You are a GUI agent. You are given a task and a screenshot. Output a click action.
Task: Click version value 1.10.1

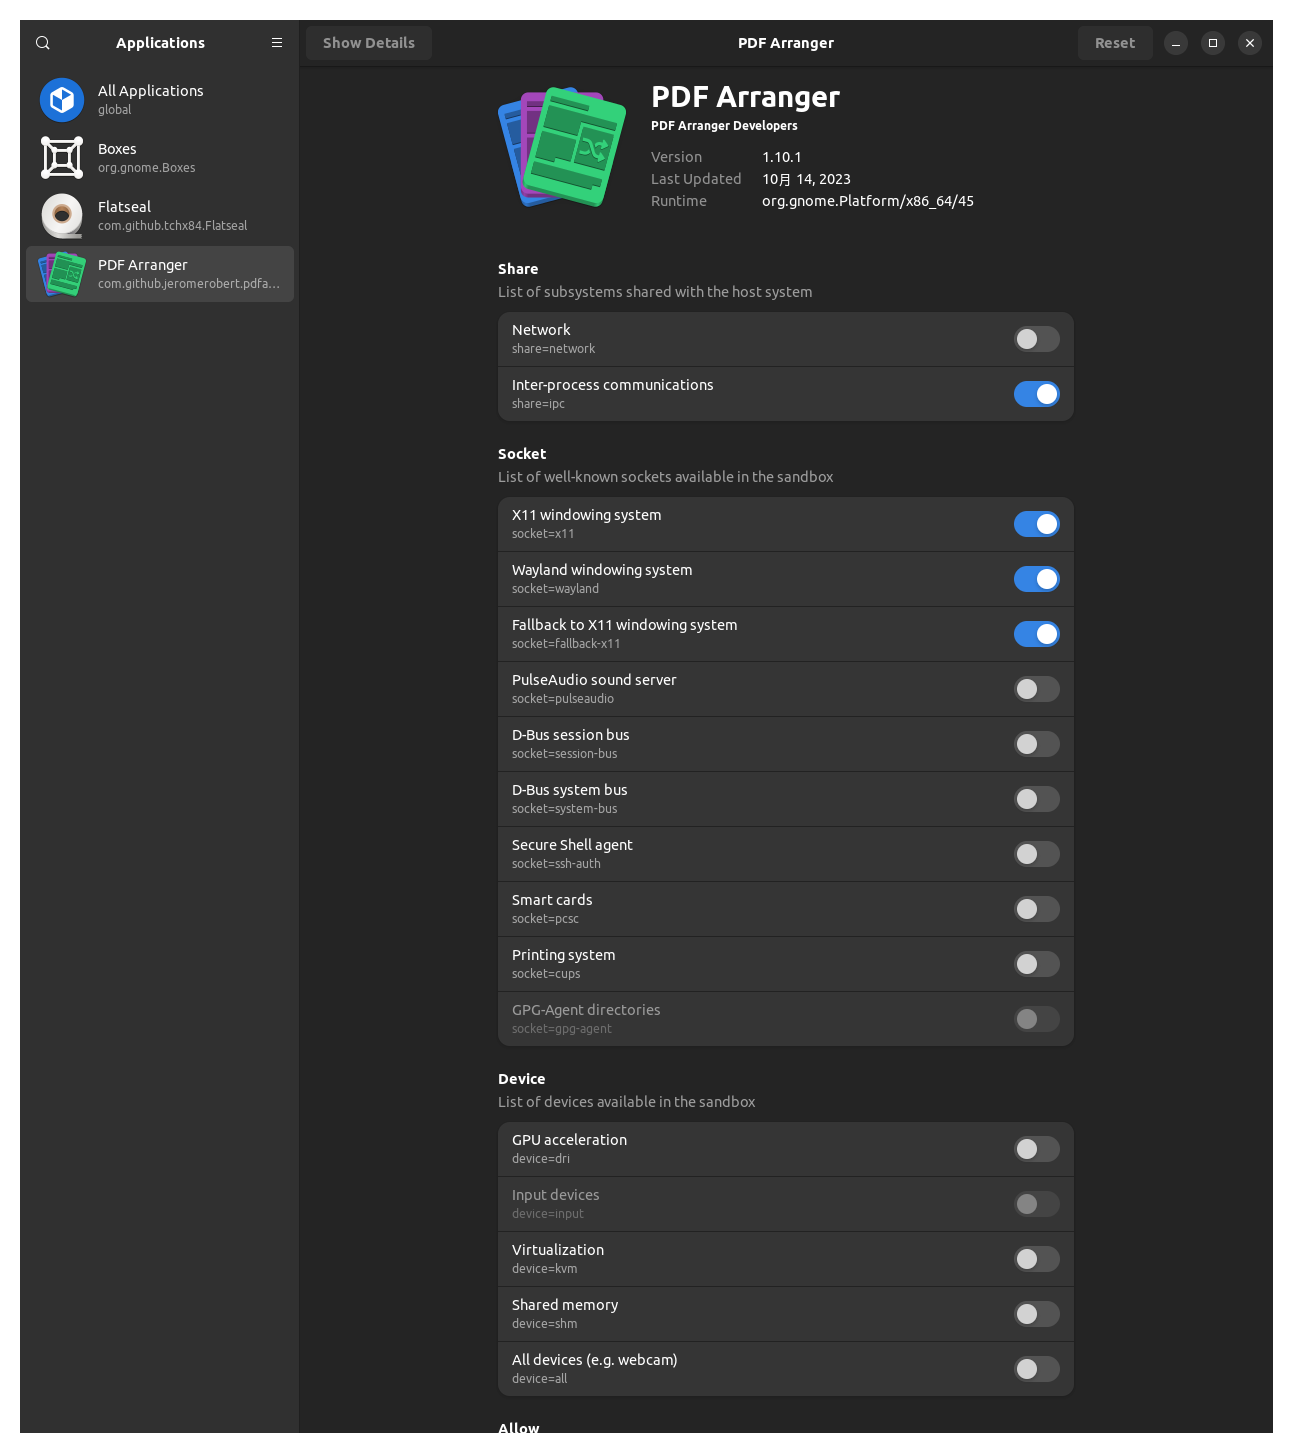click(782, 157)
